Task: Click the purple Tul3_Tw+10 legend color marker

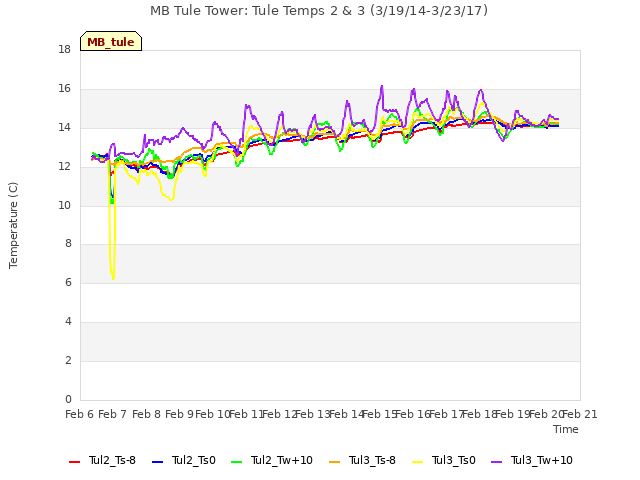Action: (496, 462)
